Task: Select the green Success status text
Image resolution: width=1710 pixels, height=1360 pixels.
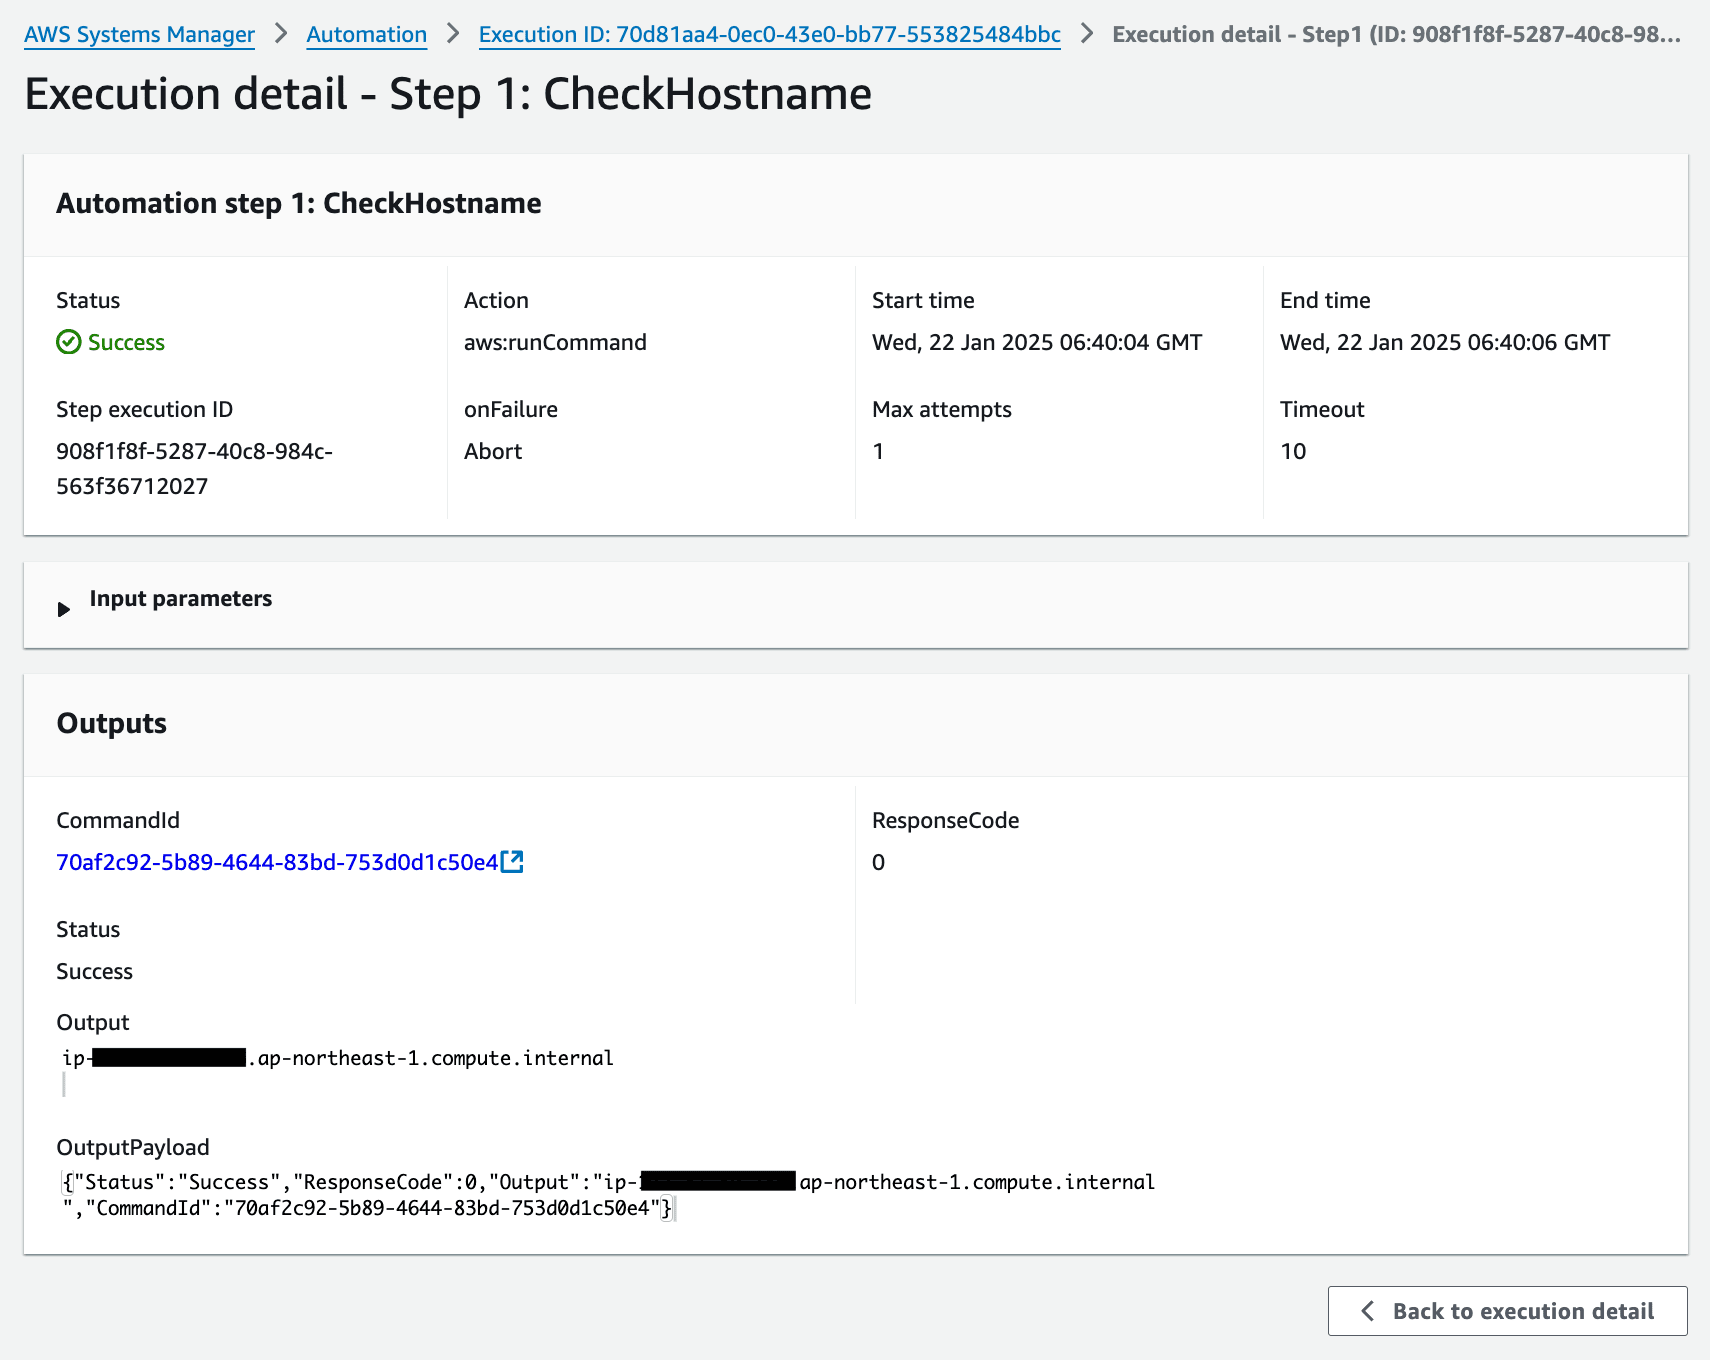Action: (x=126, y=342)
